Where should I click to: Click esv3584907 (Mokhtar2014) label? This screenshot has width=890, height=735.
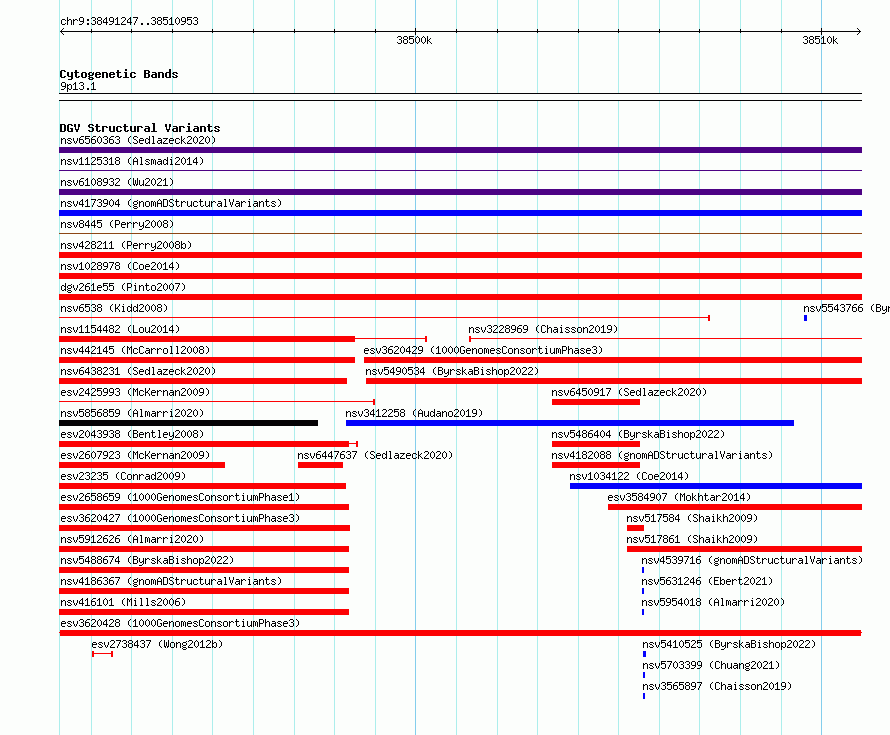(679, 497)
